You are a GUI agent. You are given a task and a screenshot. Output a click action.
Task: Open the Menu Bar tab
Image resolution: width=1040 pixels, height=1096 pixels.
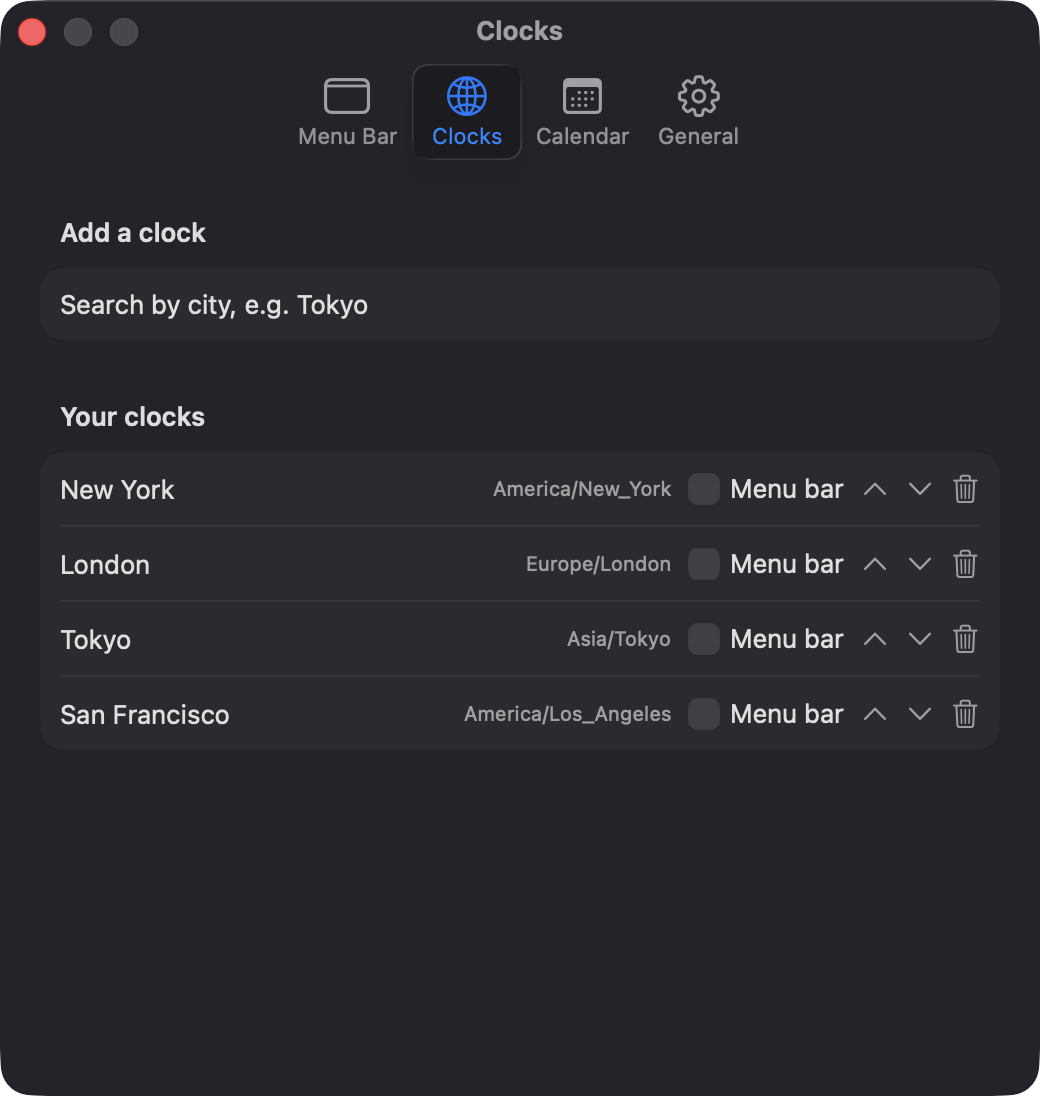click(x=347, y=112)
